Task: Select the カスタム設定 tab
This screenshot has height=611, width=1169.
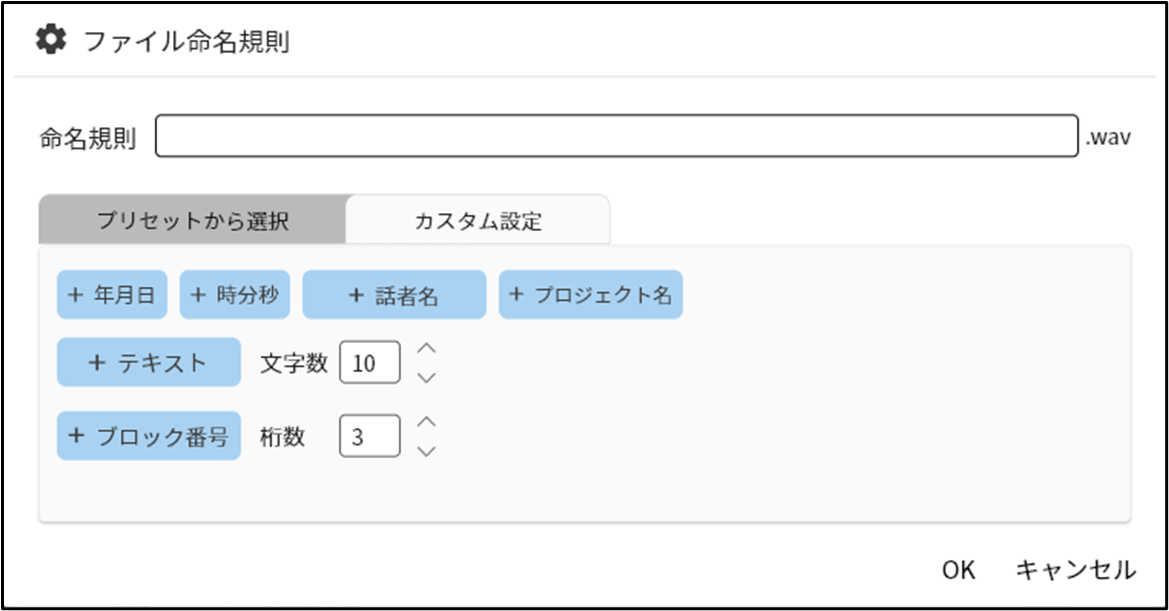Action: (x=478, y=221)
